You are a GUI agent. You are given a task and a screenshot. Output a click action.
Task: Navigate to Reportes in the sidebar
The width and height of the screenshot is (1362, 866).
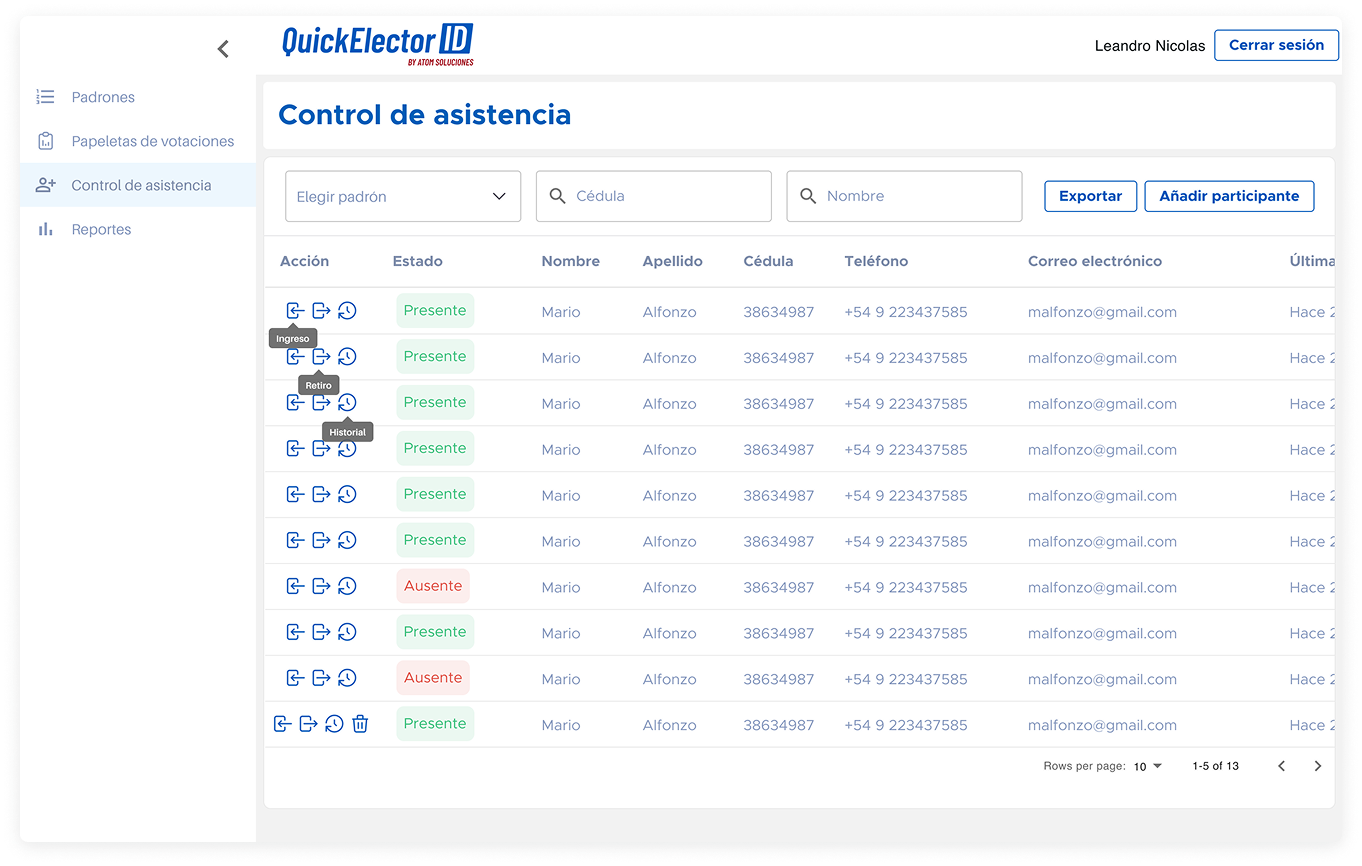pyautogui.click(x=101, y=229)
